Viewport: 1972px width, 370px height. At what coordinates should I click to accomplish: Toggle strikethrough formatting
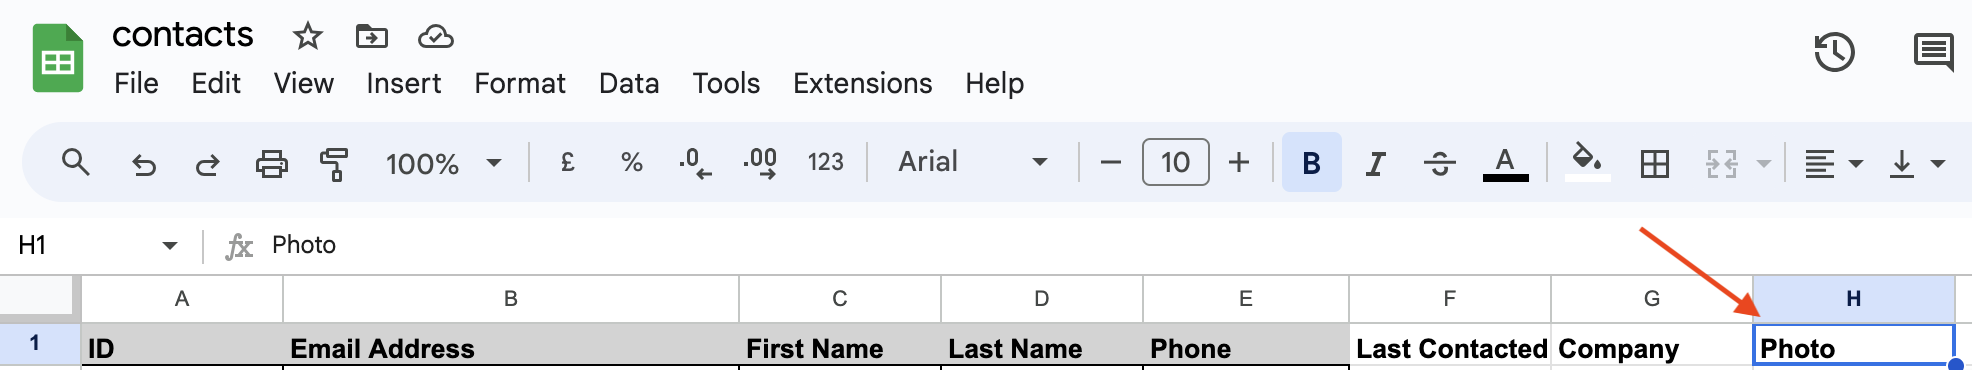click(1439, 163)
